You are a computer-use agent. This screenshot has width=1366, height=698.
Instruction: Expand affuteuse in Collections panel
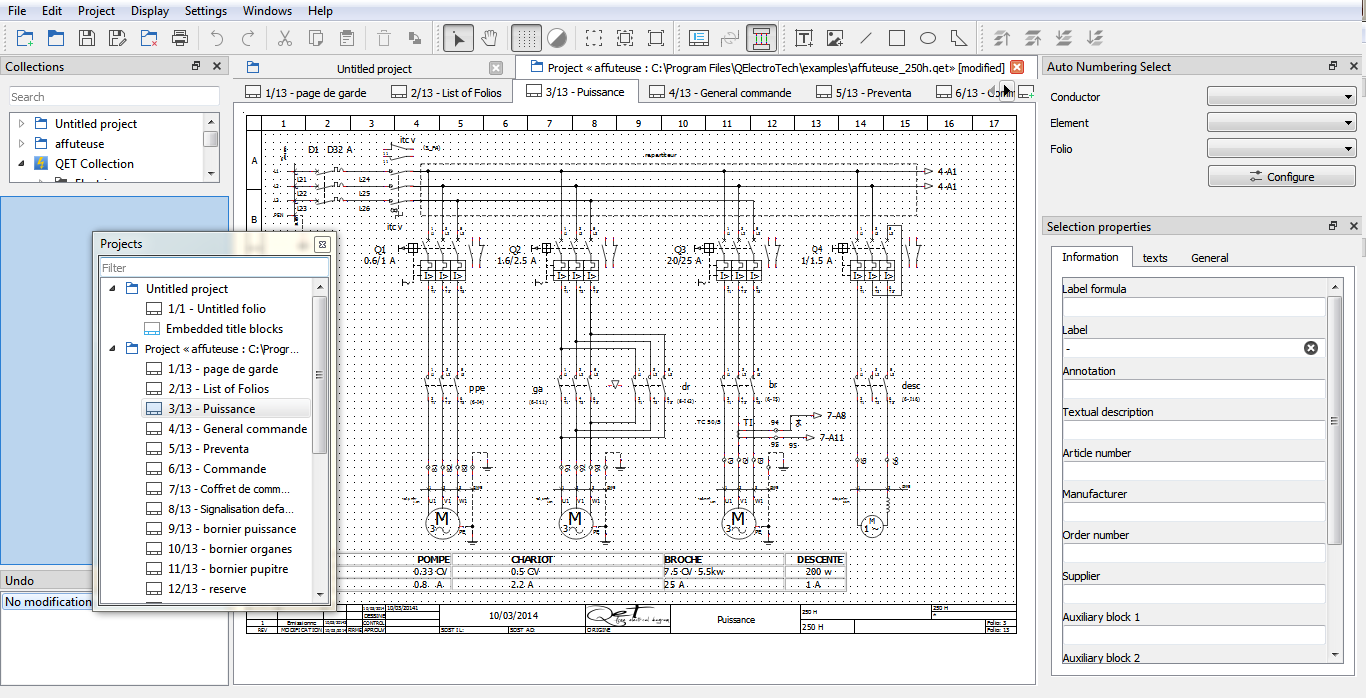[21, 144]
